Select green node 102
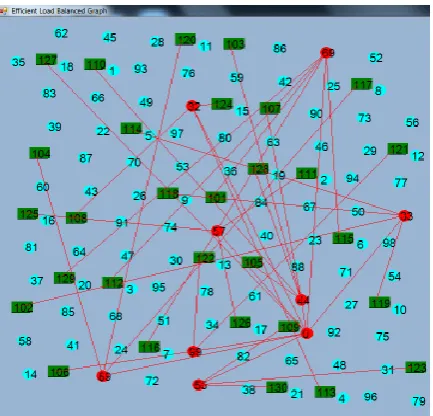Screen dimensions: 433x416 click(x=22, y=307)
